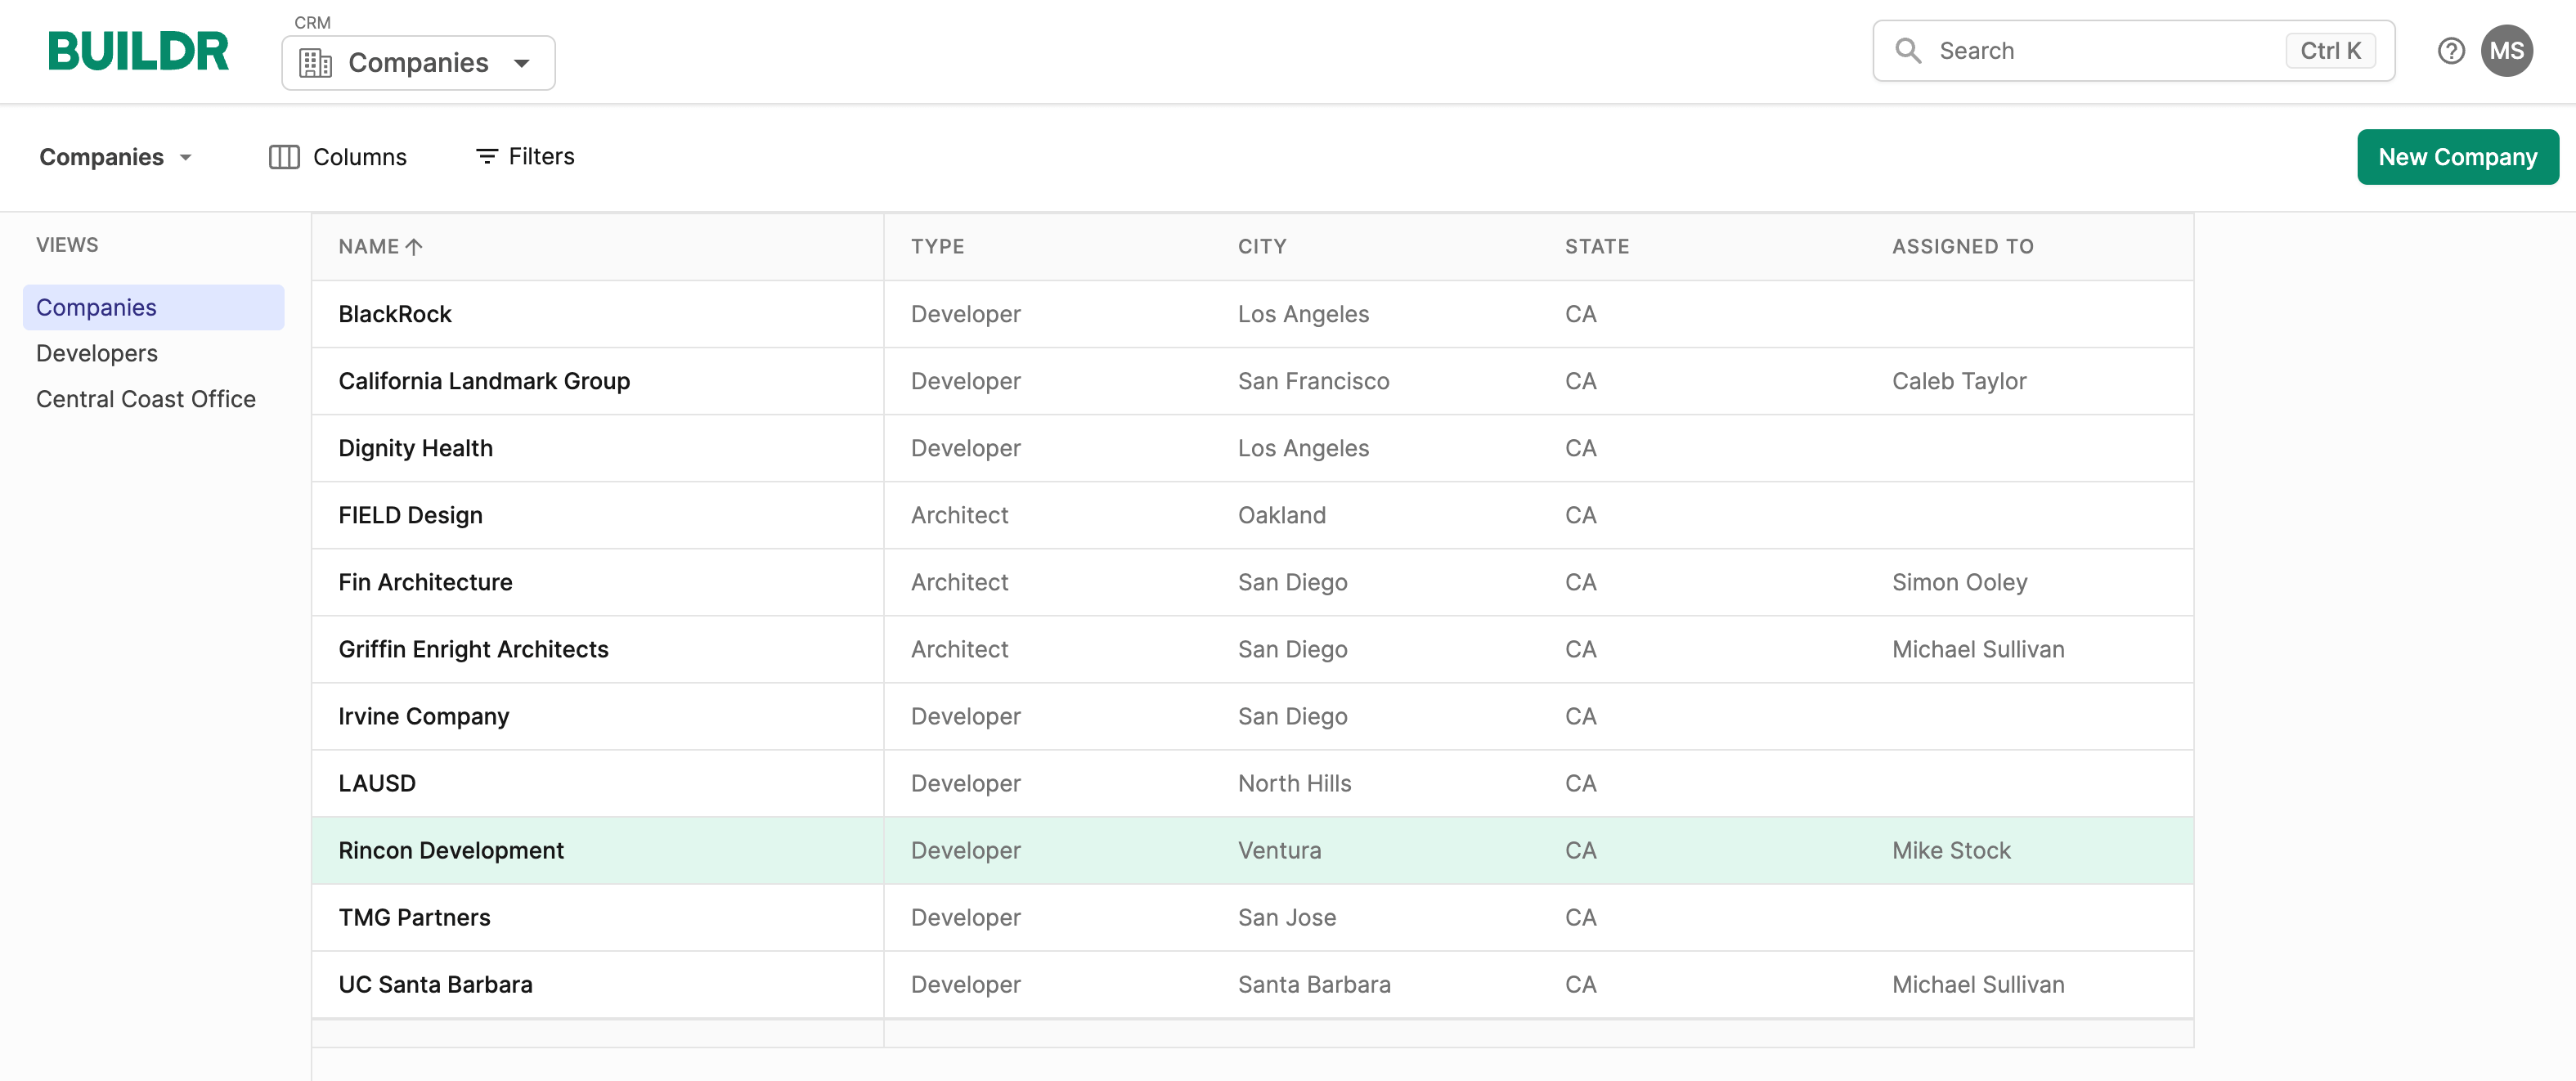The height and width of the screenshot is (1081, 2576).
Task: Click Los Angeles in the Dignity Health row
Action: click(1303, 448)
